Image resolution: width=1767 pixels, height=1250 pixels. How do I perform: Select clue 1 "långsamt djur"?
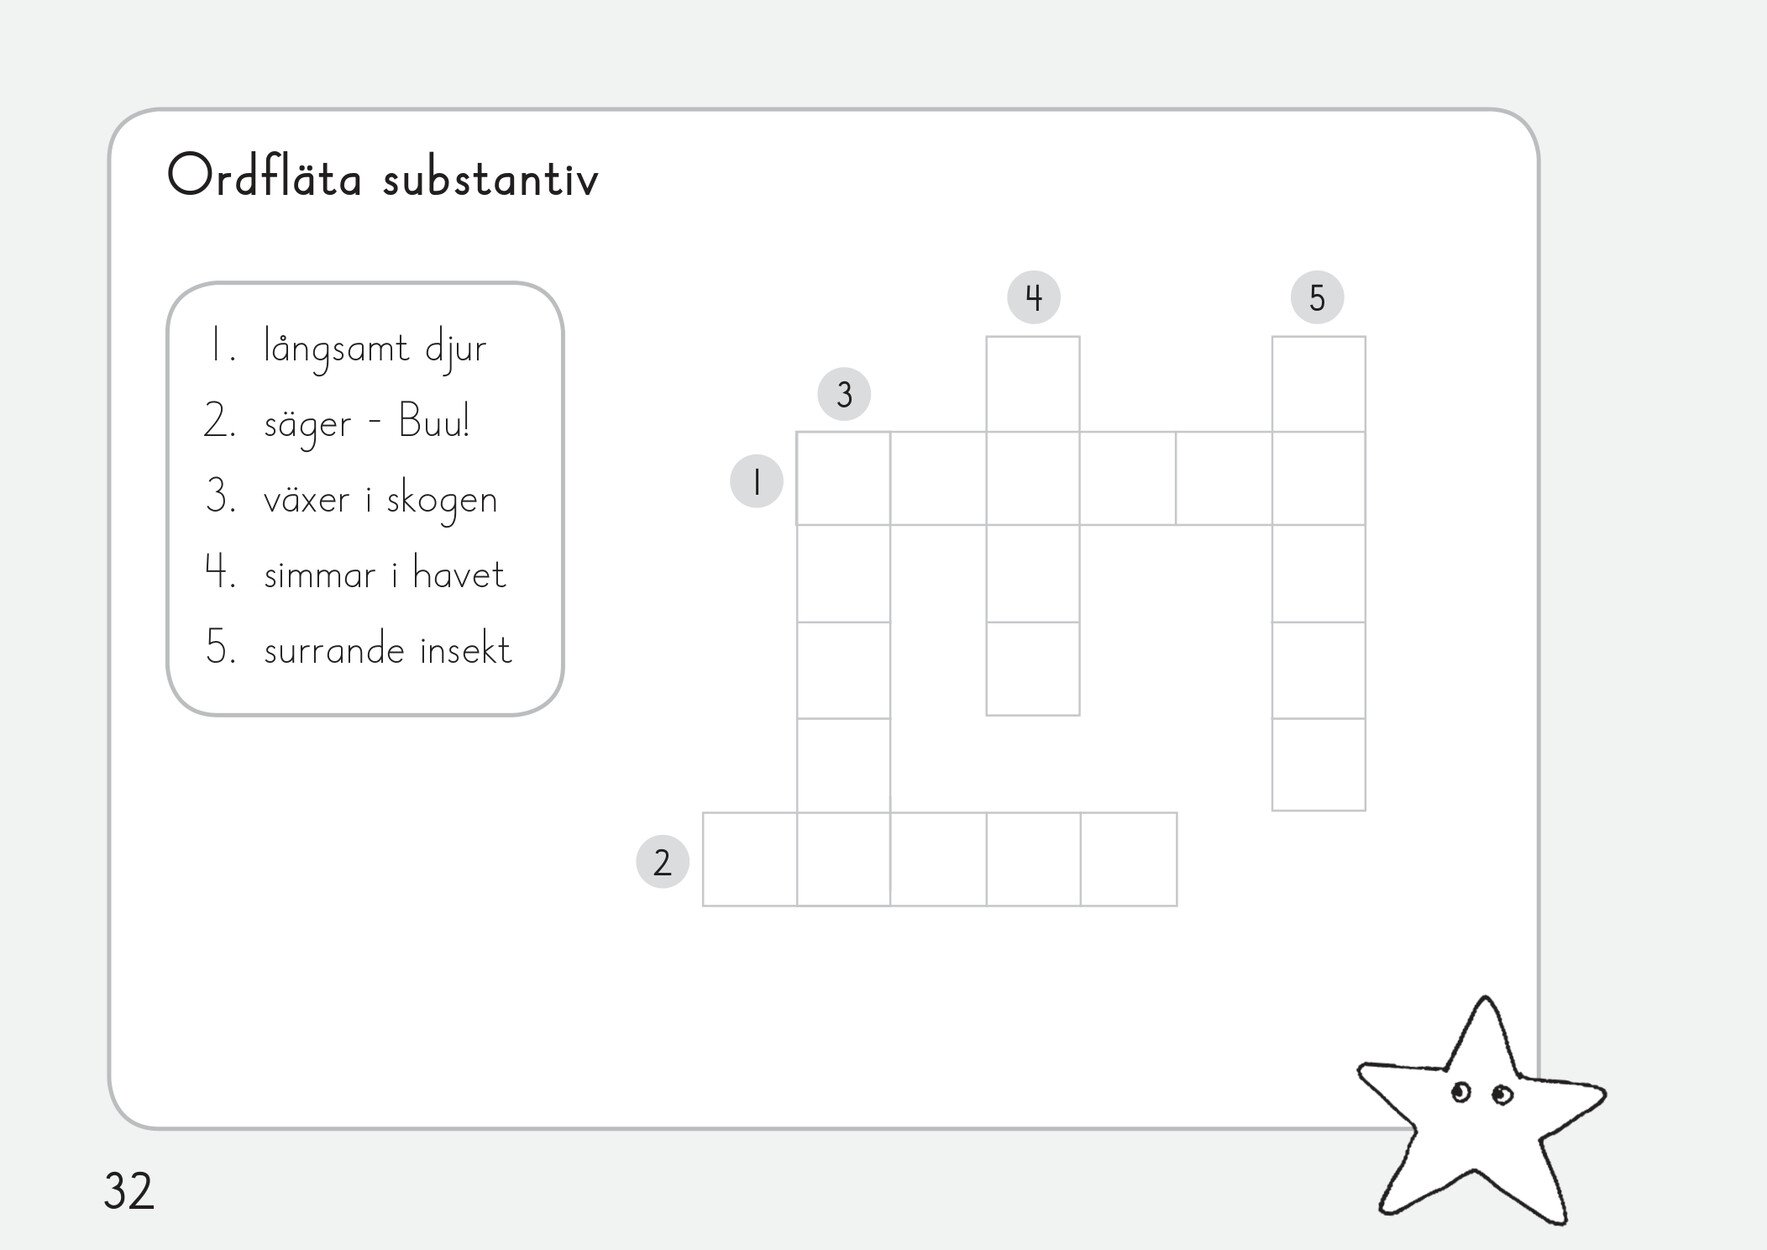[x=374, y=348]
